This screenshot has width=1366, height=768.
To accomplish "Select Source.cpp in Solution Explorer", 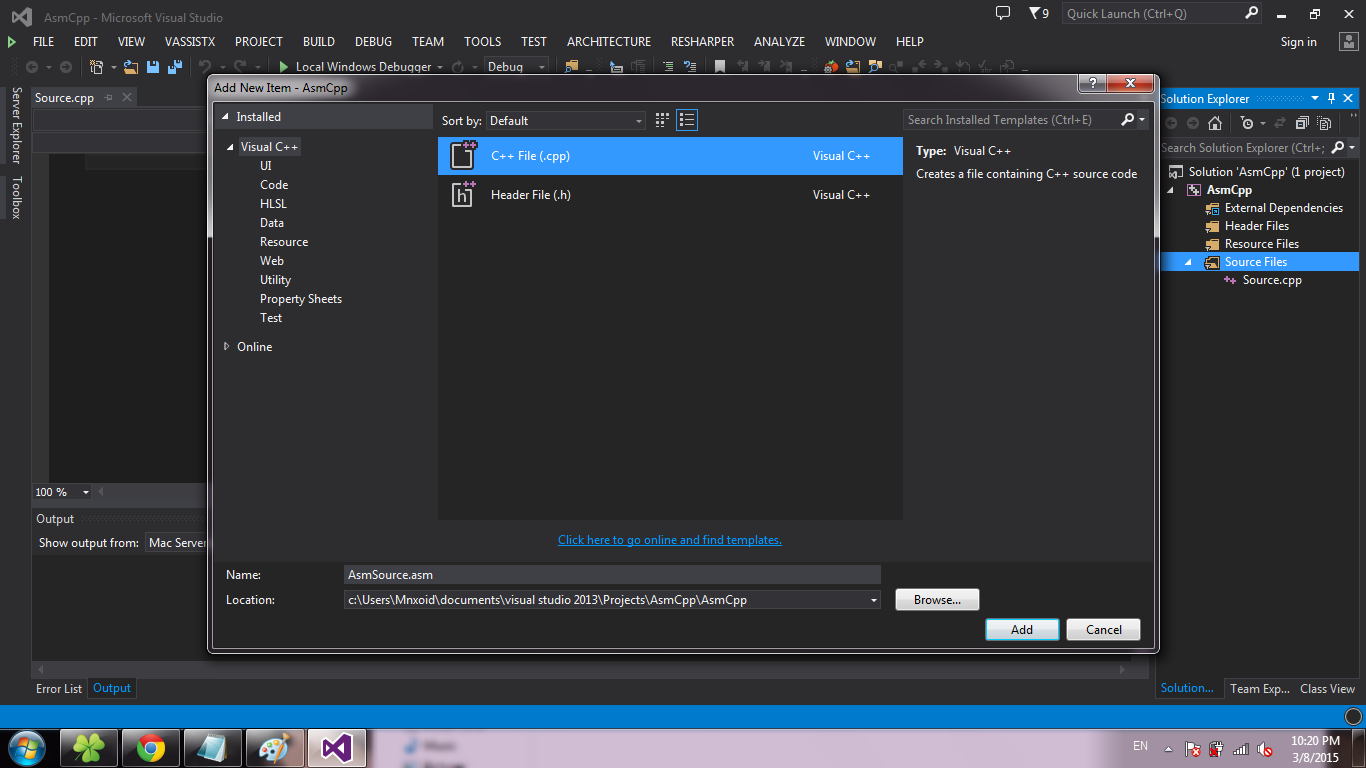I will click(x=1272, y=280).
